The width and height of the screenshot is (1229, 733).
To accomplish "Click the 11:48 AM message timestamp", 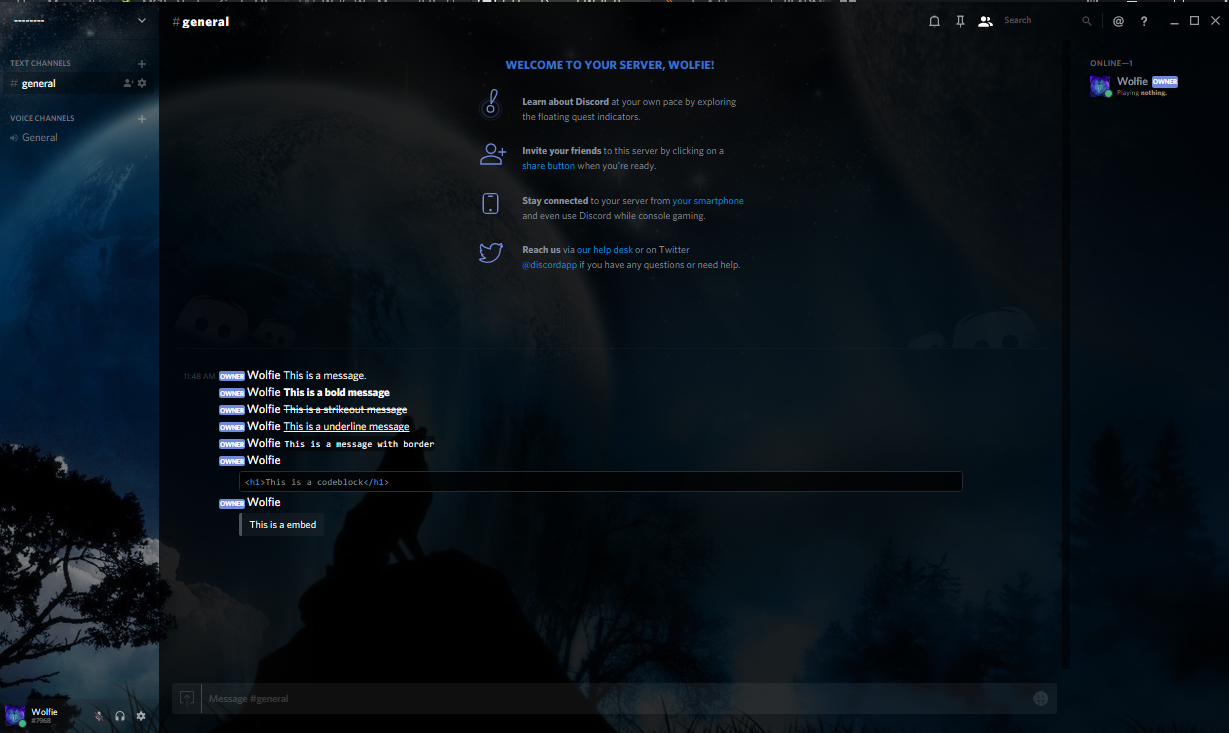I will [x=199, y=377].
